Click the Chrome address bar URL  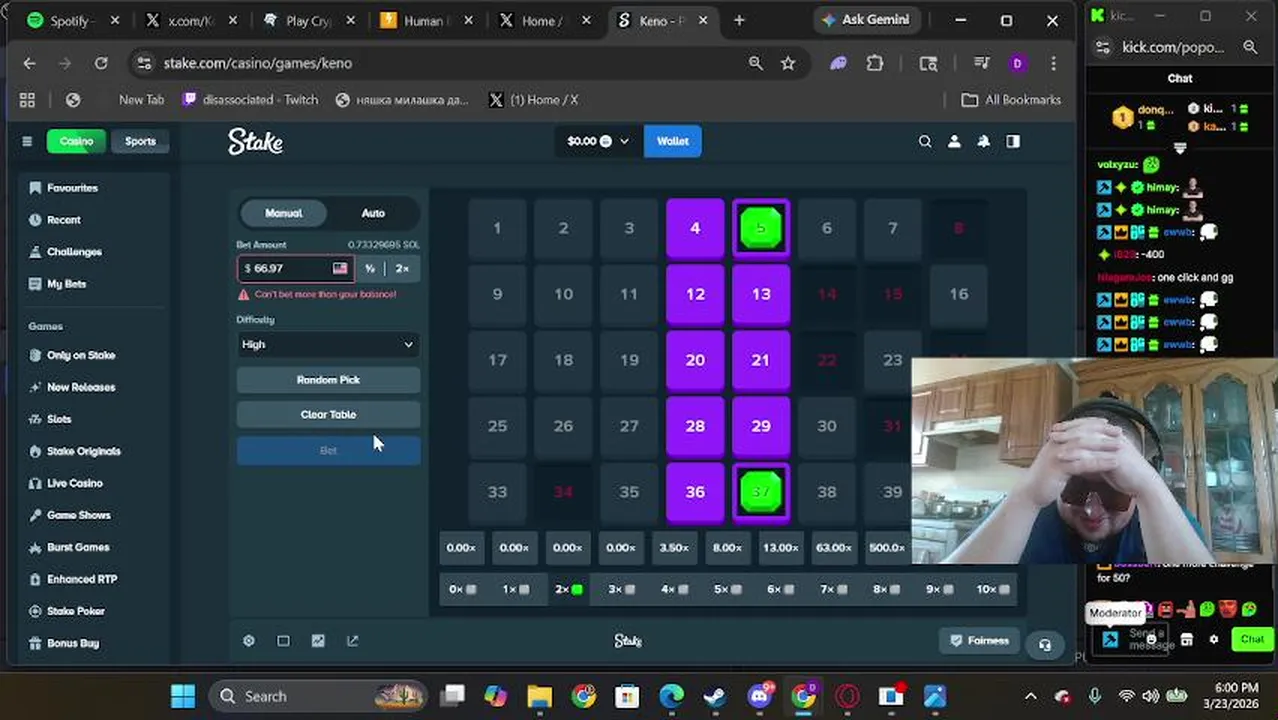258,63
